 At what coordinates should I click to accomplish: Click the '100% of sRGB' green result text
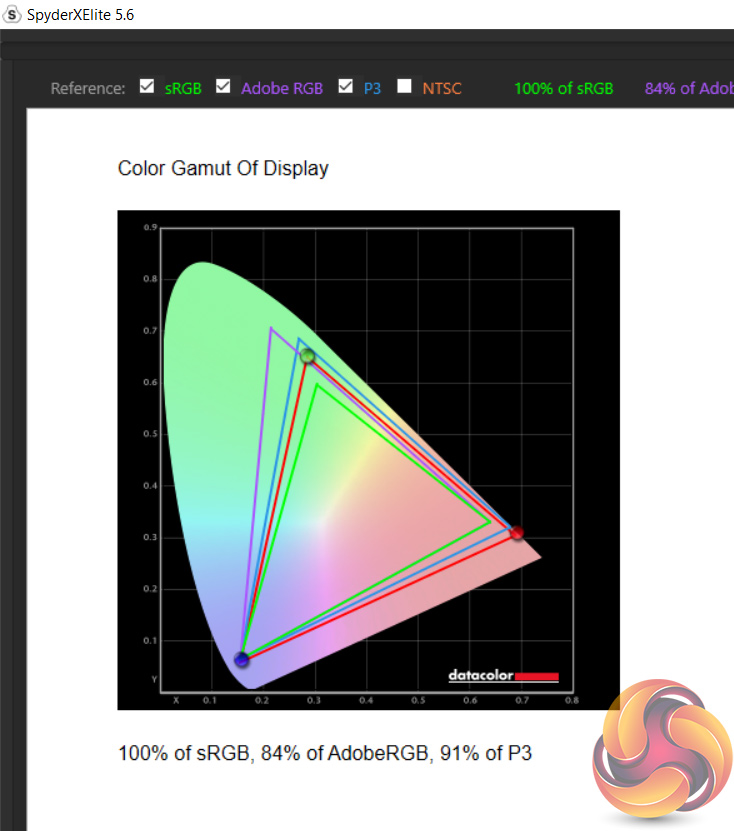tap(563, 88)
